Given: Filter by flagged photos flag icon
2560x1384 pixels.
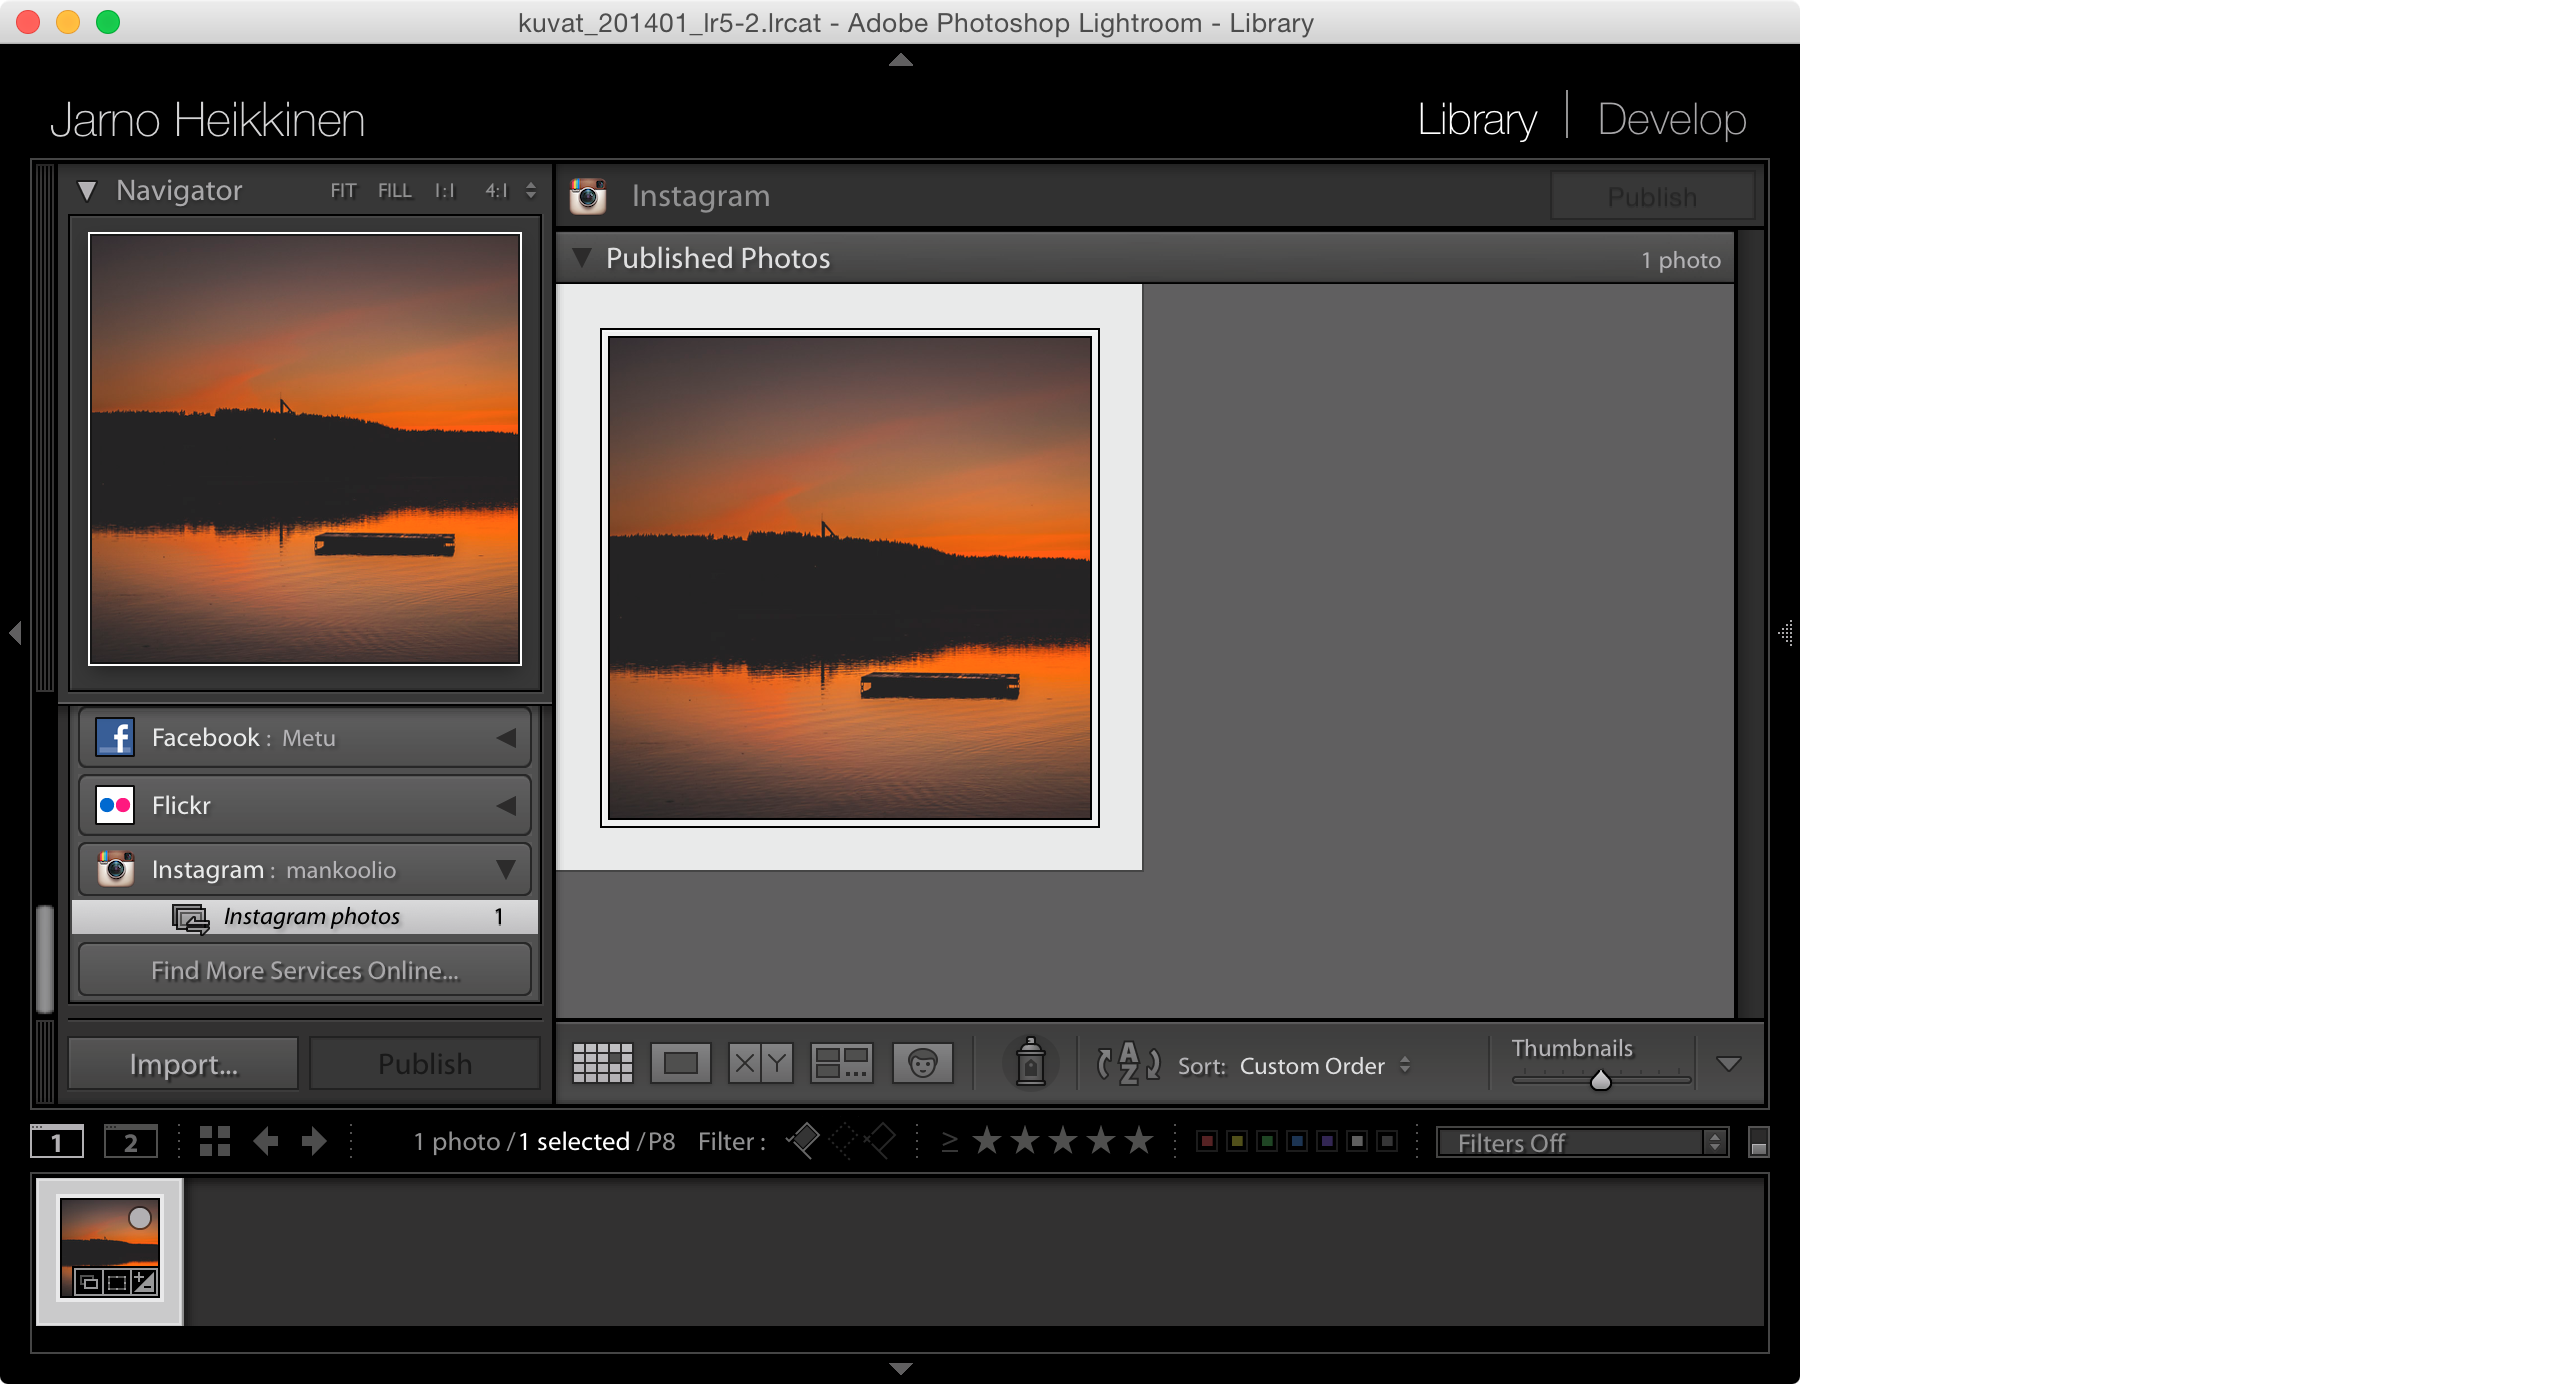Looking at the screenshot, I should 803,1141.
